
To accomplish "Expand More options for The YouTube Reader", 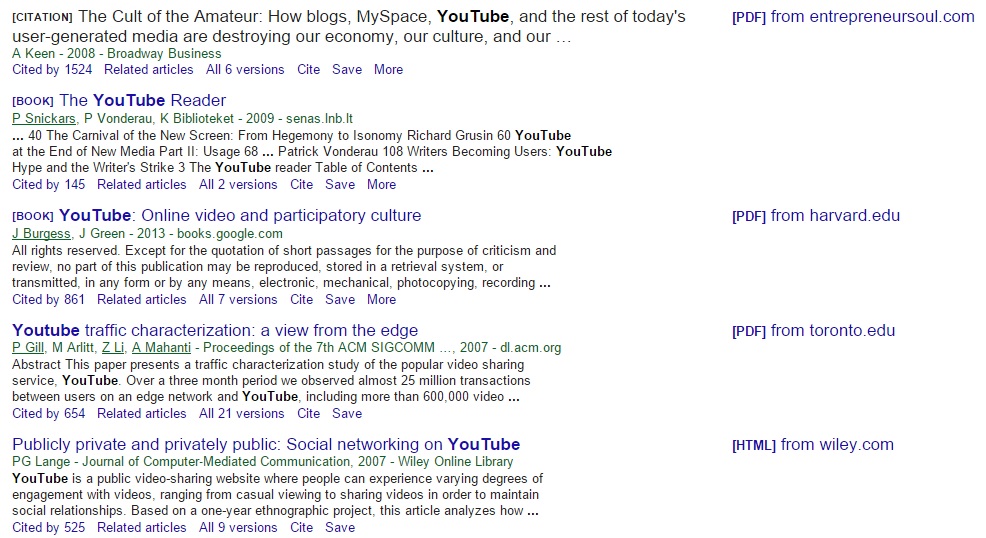I will pos(381,185).
